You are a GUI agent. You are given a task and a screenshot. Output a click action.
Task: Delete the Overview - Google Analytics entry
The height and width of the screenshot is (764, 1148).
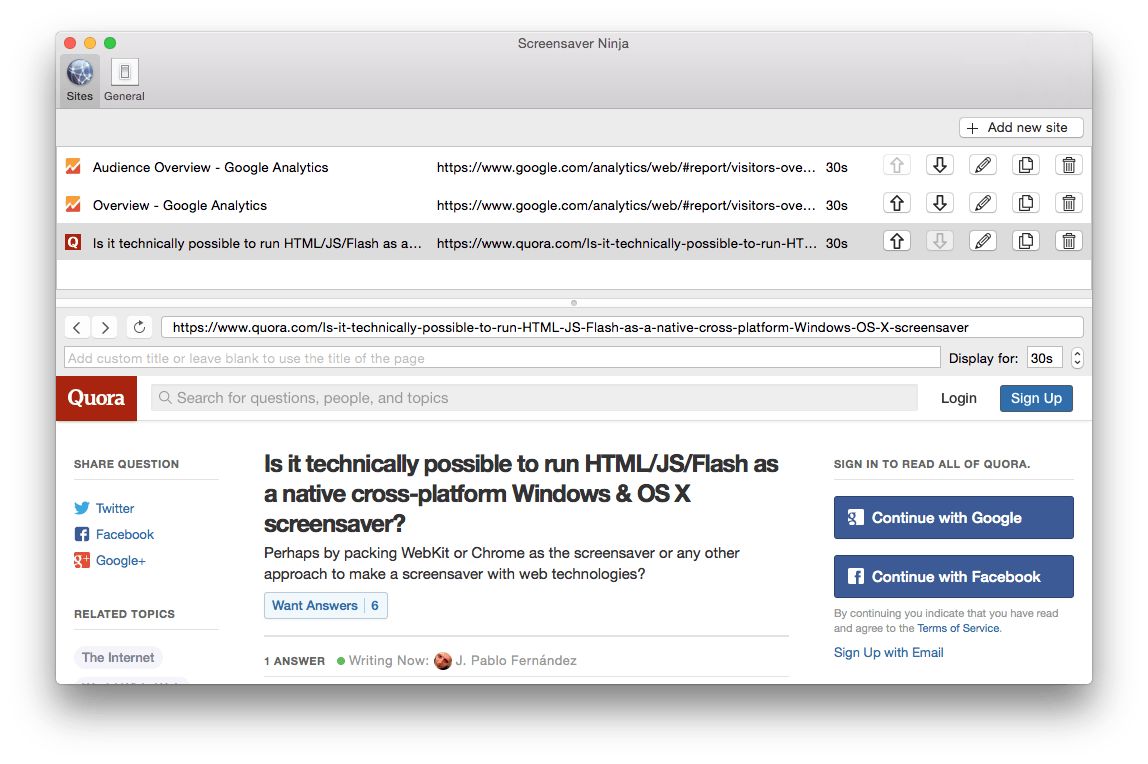pos(1068,204)
